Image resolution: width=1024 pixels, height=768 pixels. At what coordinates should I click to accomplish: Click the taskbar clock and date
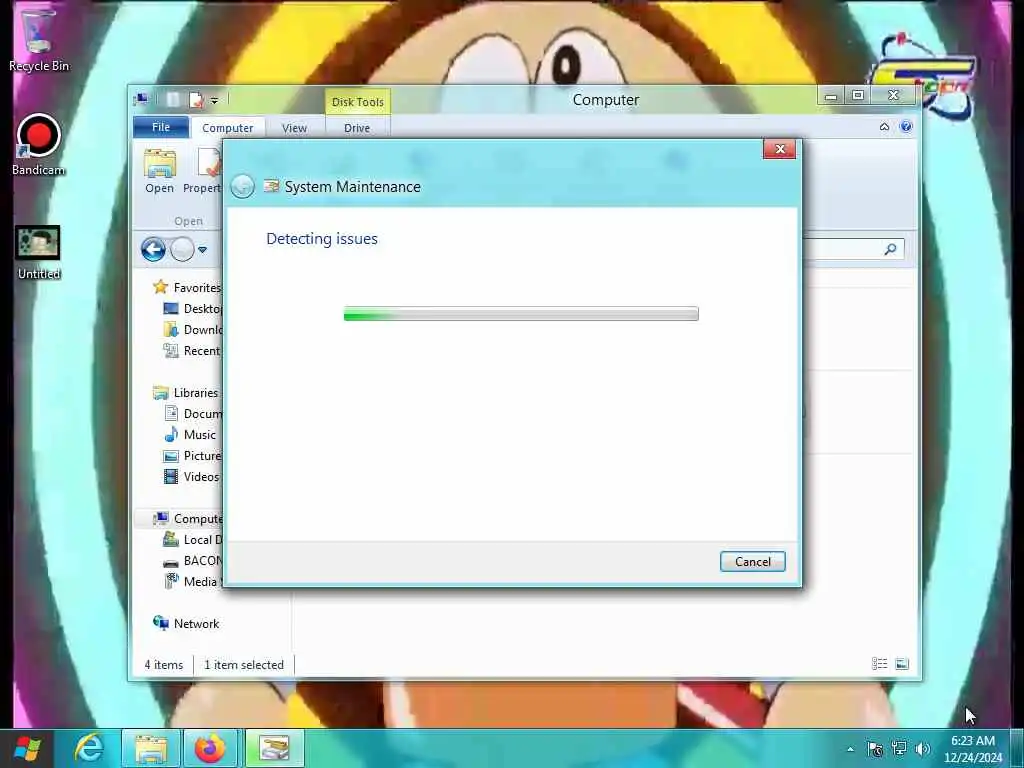(972, 749)
